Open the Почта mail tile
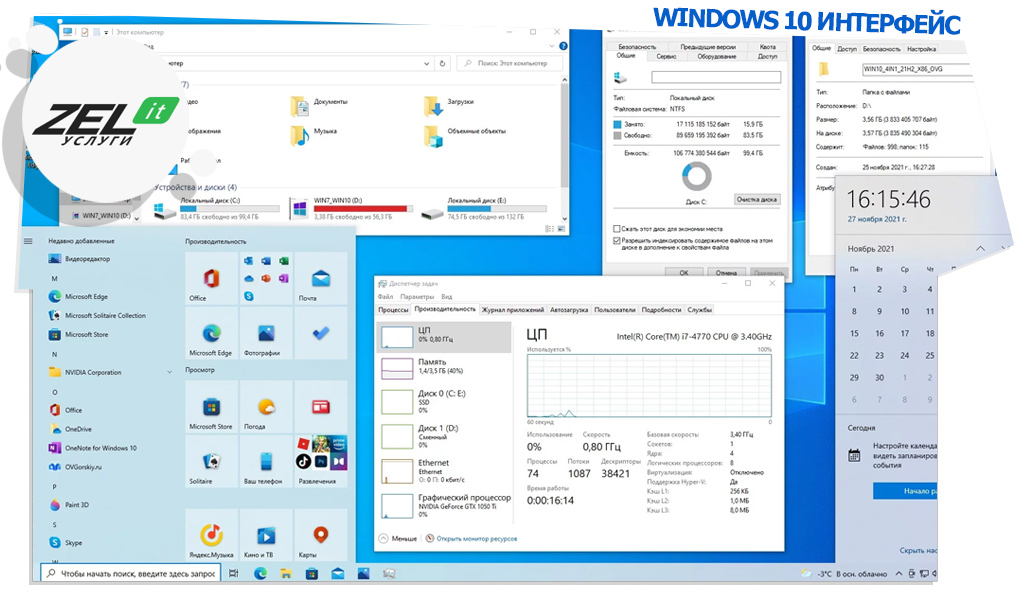This screenshot has height=600, width=1024. (321, 279)
